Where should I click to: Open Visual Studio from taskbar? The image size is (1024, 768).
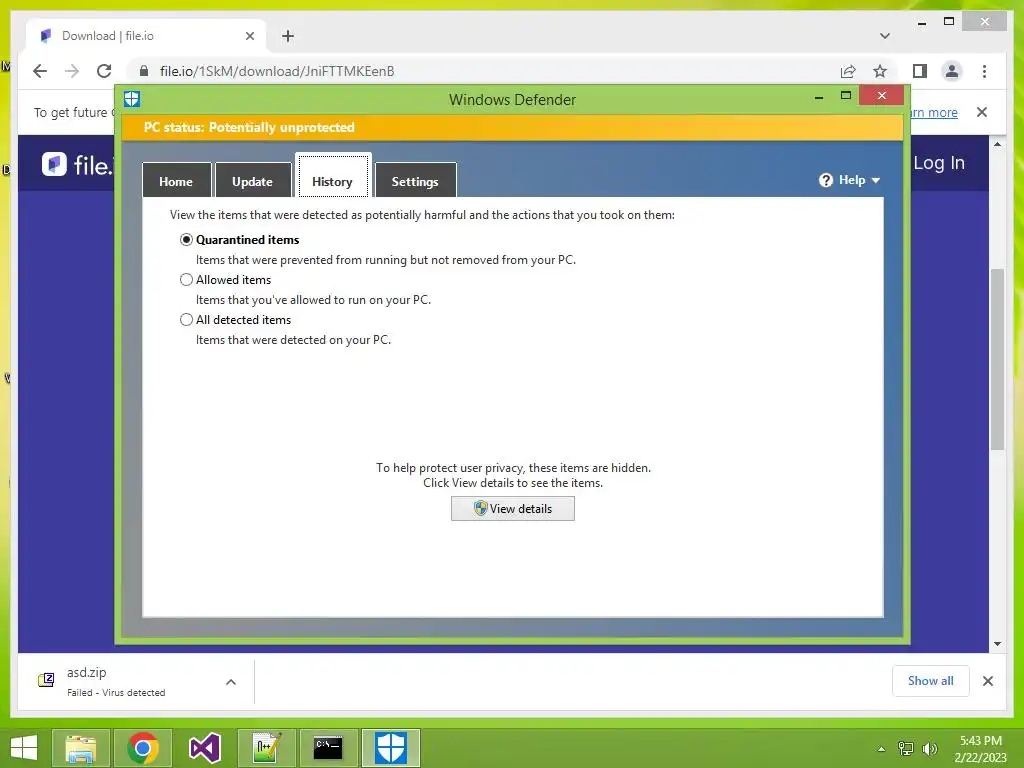point(204,748)
